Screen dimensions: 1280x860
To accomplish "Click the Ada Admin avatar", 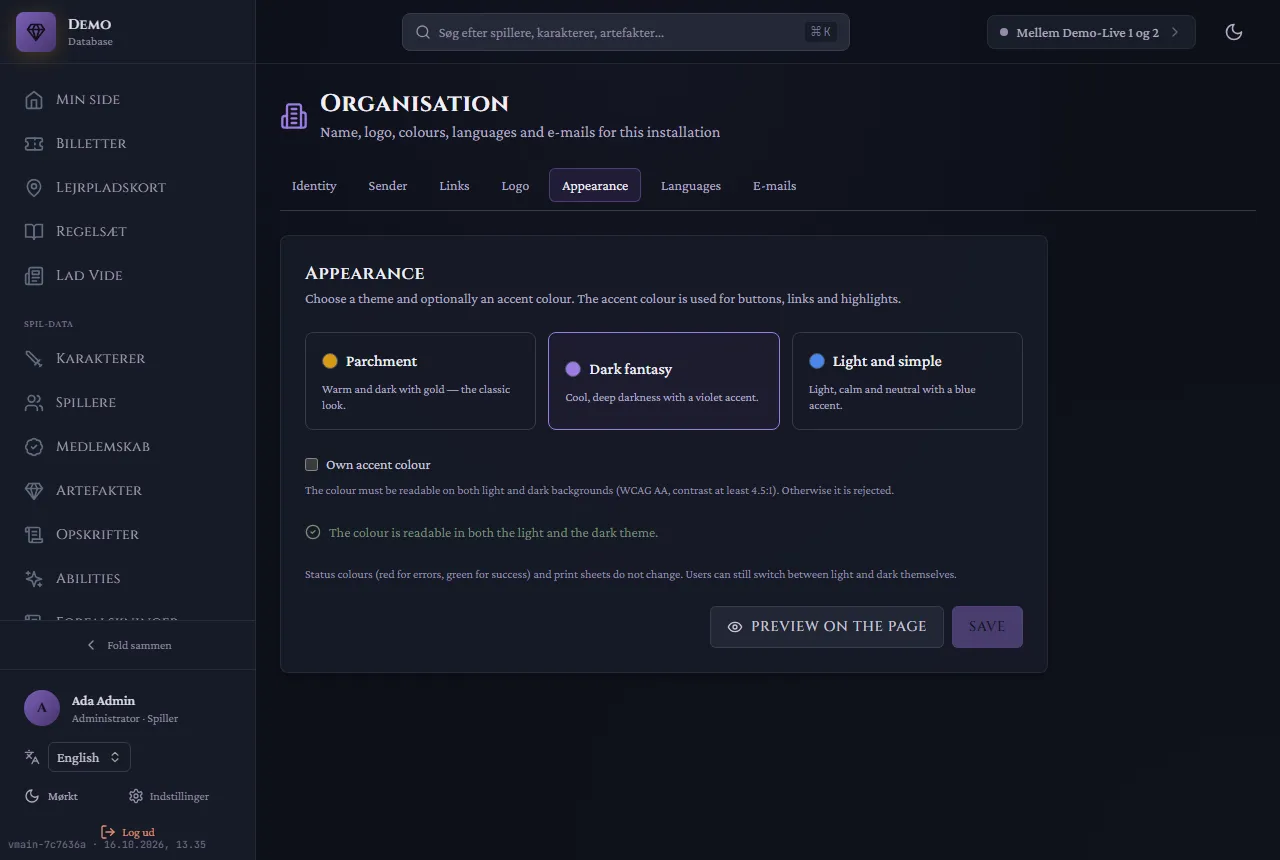I will [x=42, y=708].
